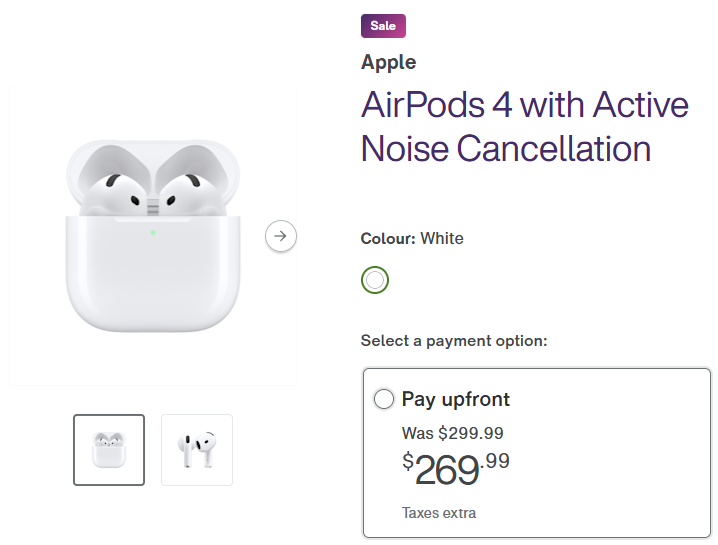Select the White colour swatch

(x=375, y=280)
